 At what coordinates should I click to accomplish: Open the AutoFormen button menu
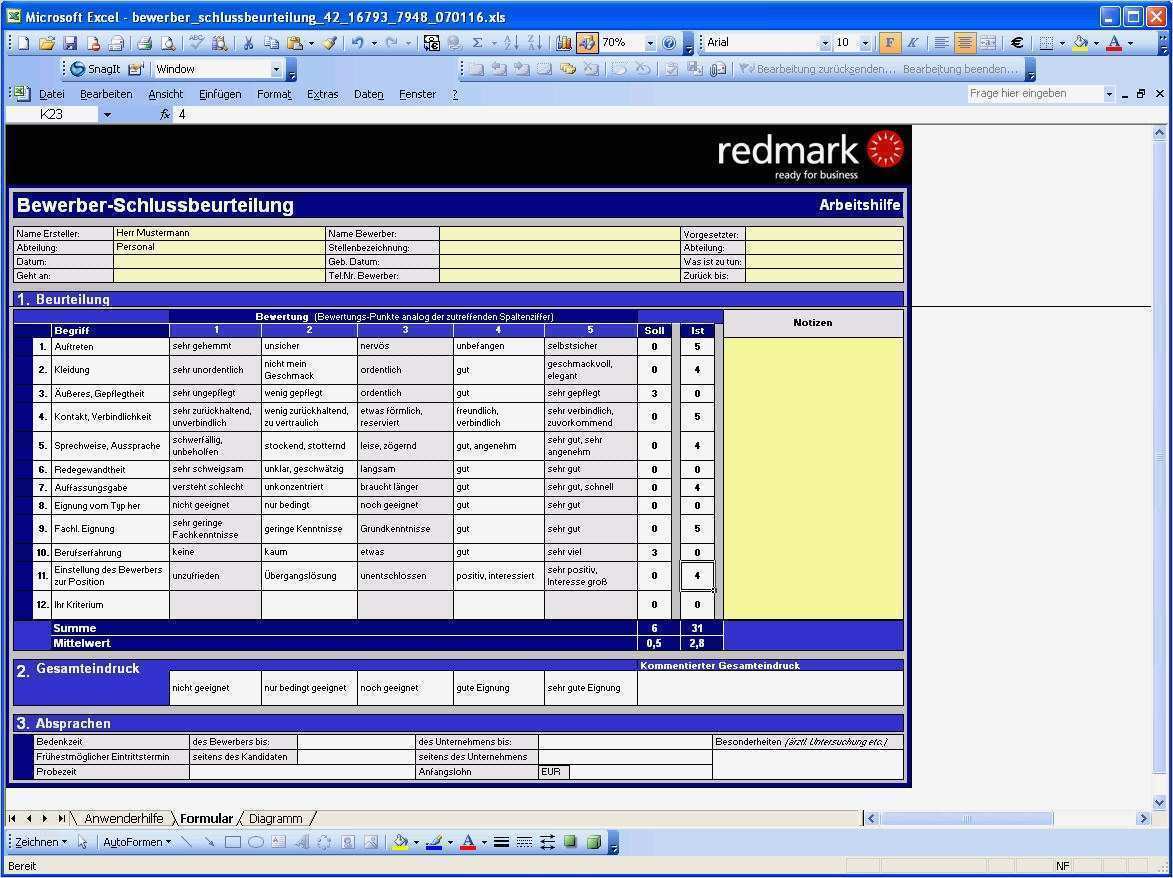[136, 842]
